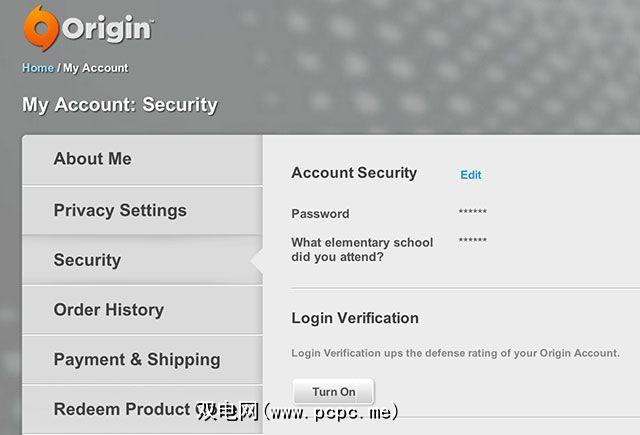Click Edit next to Account Security
Viewport: 640px width, 435px height.
coord(471,175)
